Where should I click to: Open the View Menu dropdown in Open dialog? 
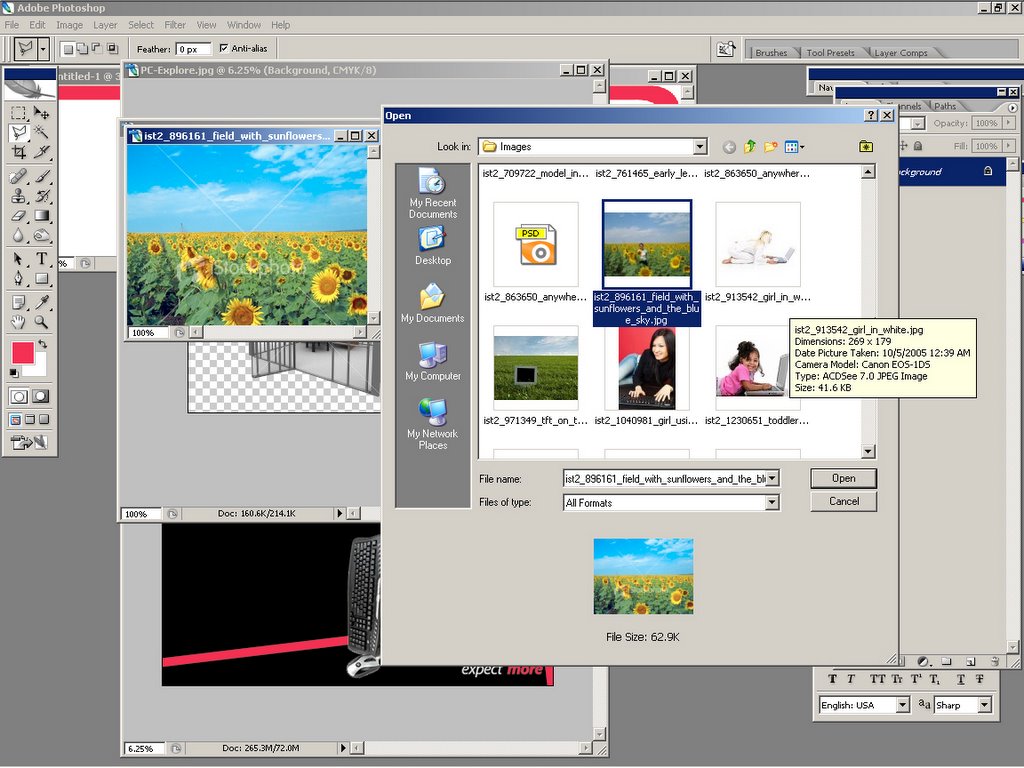click(x=794, y=147)
